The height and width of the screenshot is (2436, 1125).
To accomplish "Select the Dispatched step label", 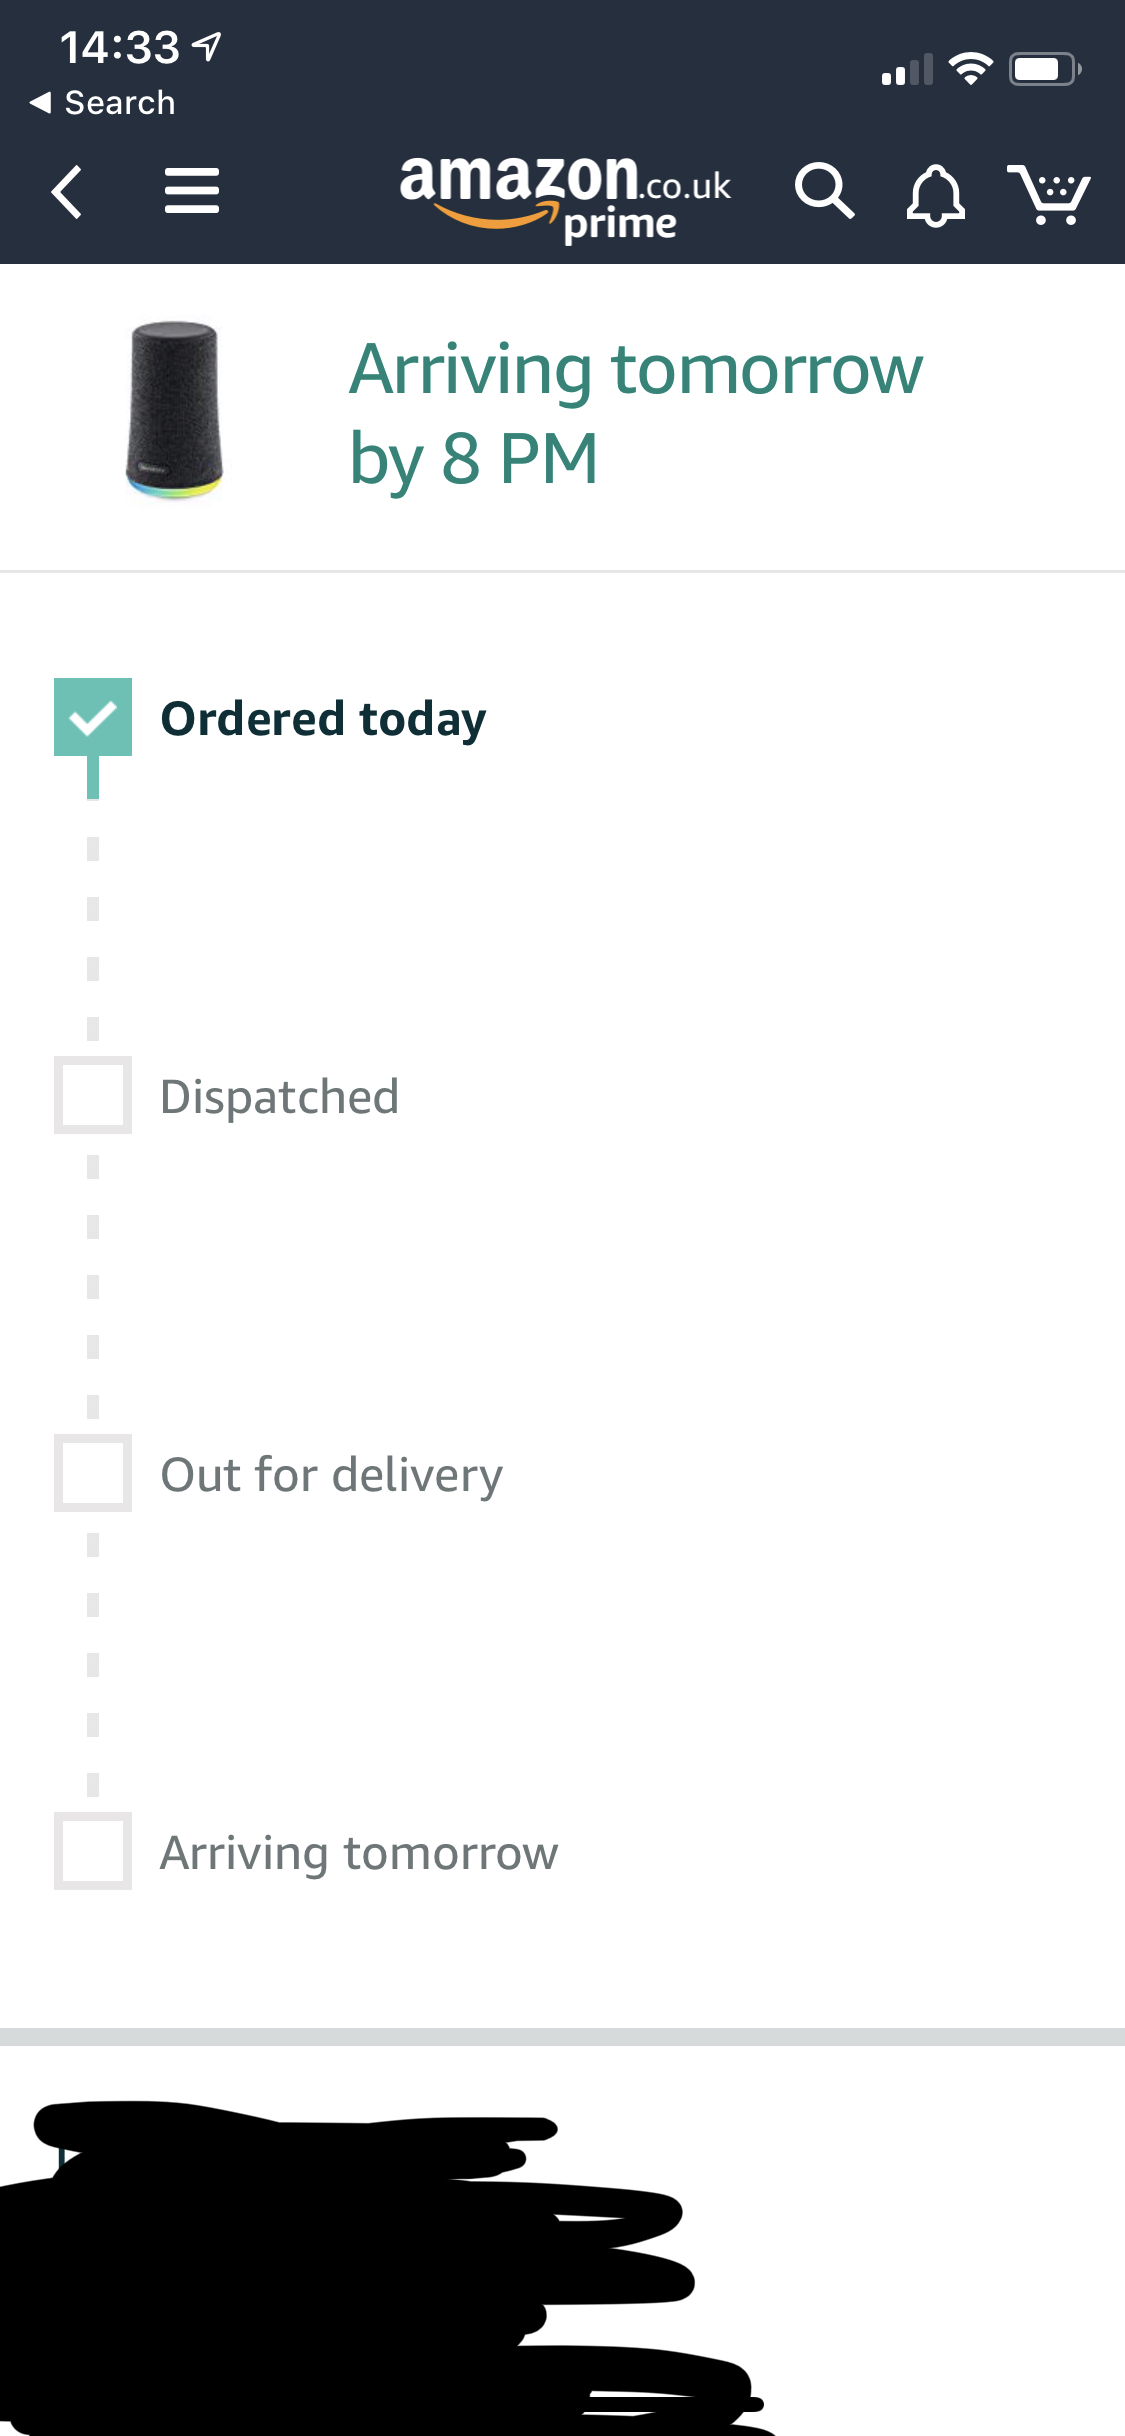I will tap(280, 1097).
